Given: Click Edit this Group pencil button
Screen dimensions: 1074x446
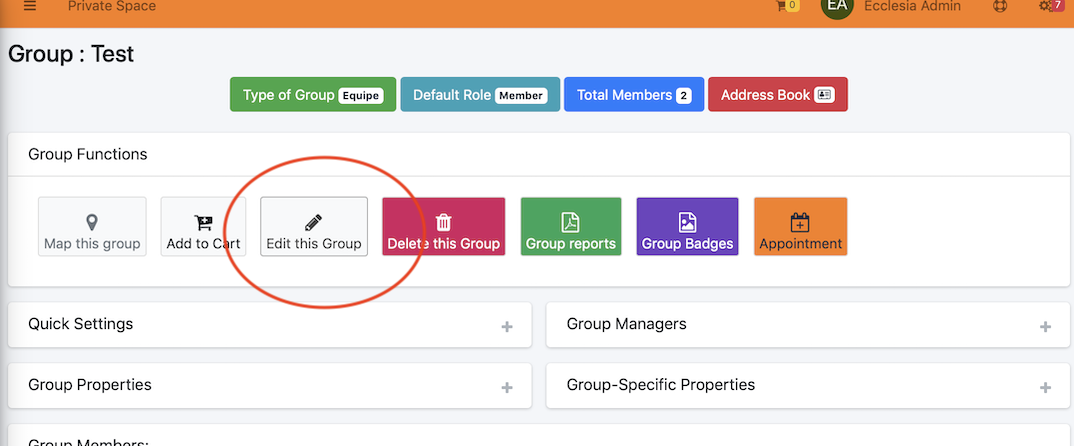Looking at the screenshot, I should pyautogui.click(x=314, y=227).
